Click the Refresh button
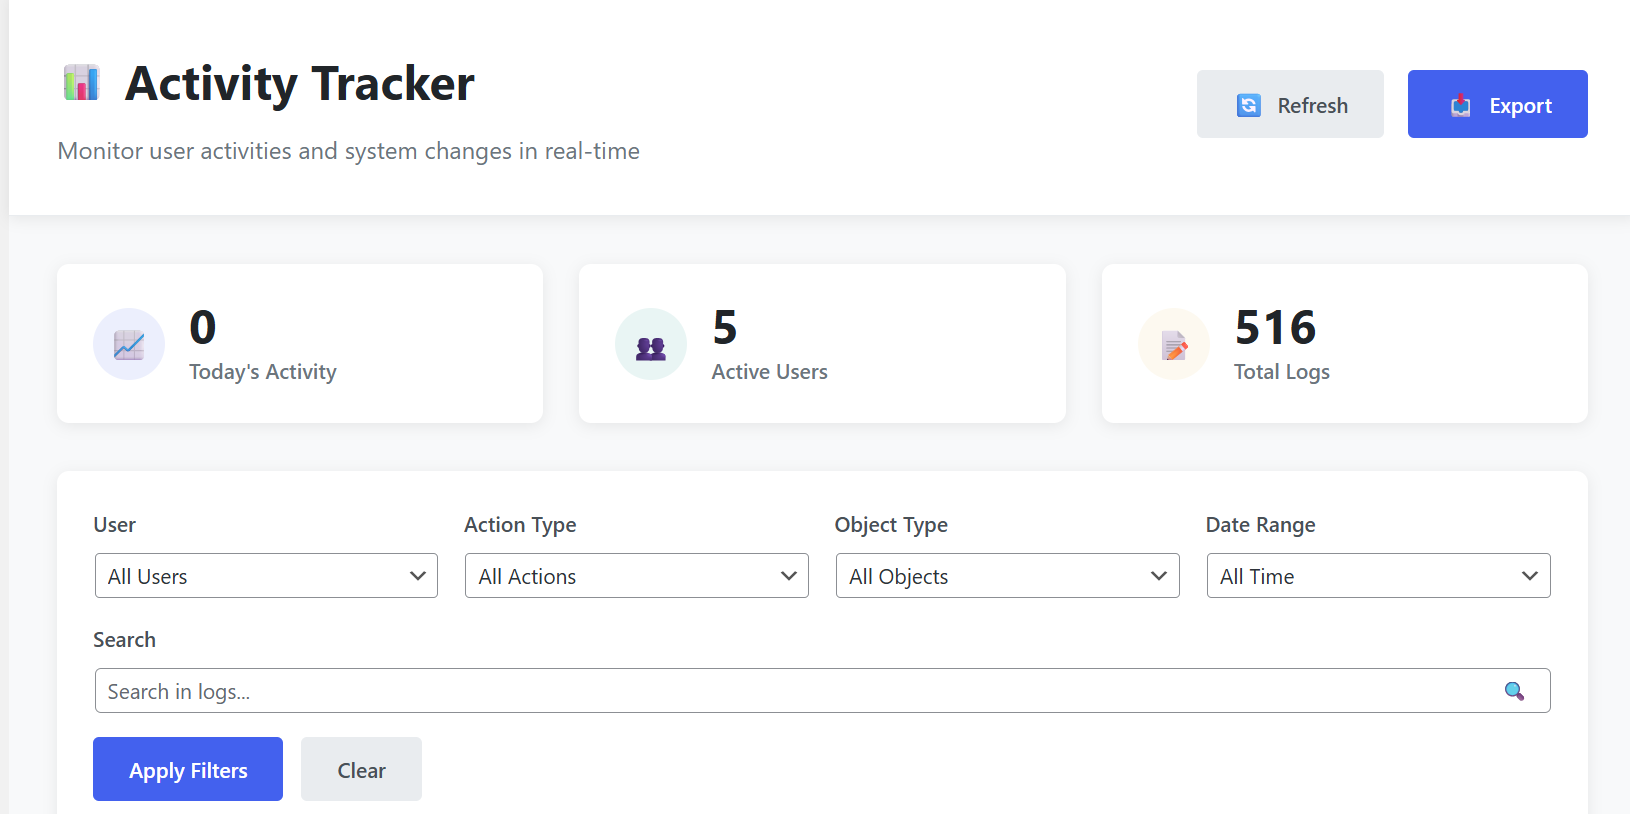 pyautogui.click(x=1290, y=104)
